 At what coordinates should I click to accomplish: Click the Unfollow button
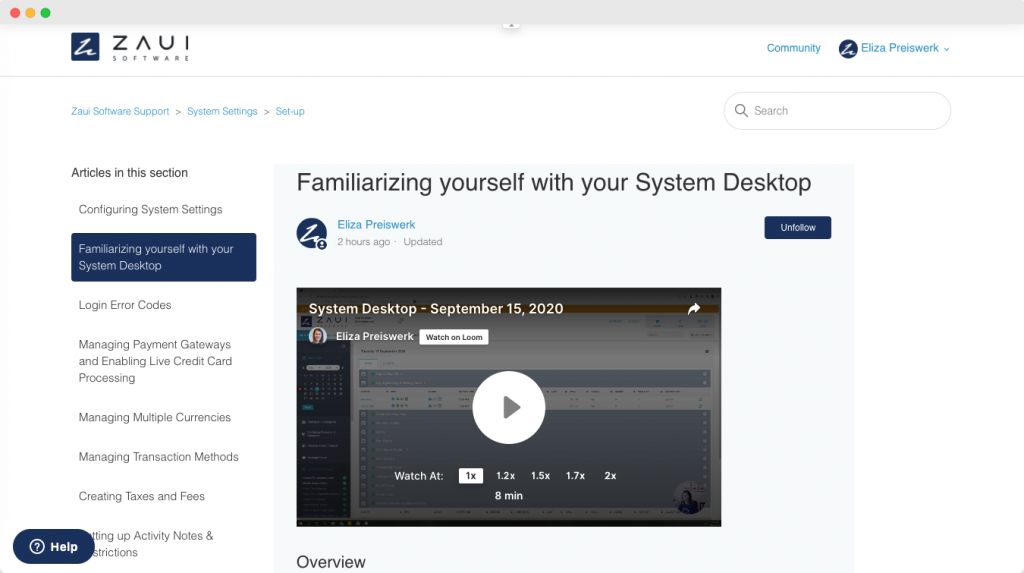pyautogui.click(x=797, y=227)
